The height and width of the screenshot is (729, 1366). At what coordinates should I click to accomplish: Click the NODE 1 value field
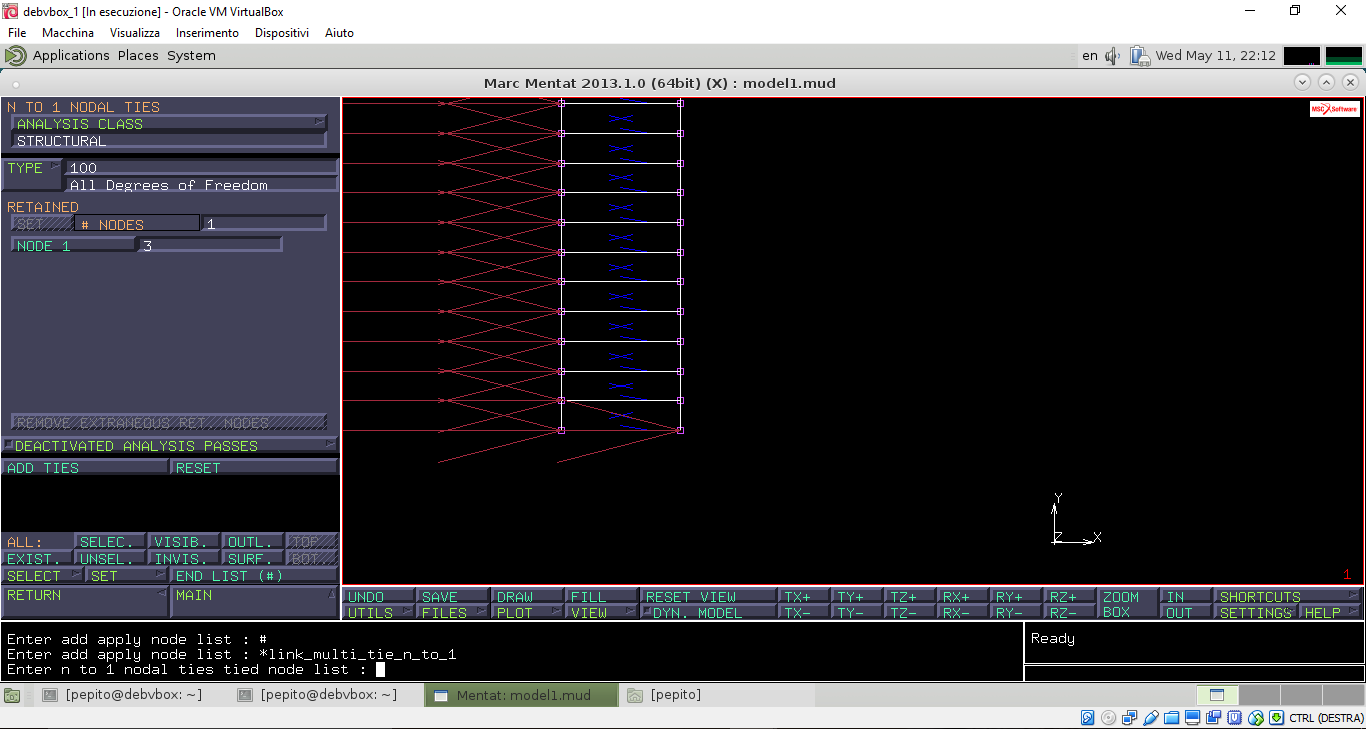click(210, 245)
